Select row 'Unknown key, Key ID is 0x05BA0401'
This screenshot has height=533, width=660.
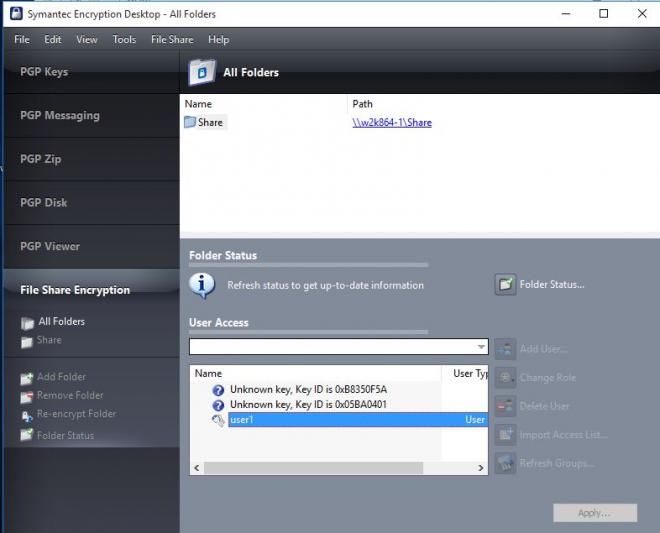coord(309,405)
